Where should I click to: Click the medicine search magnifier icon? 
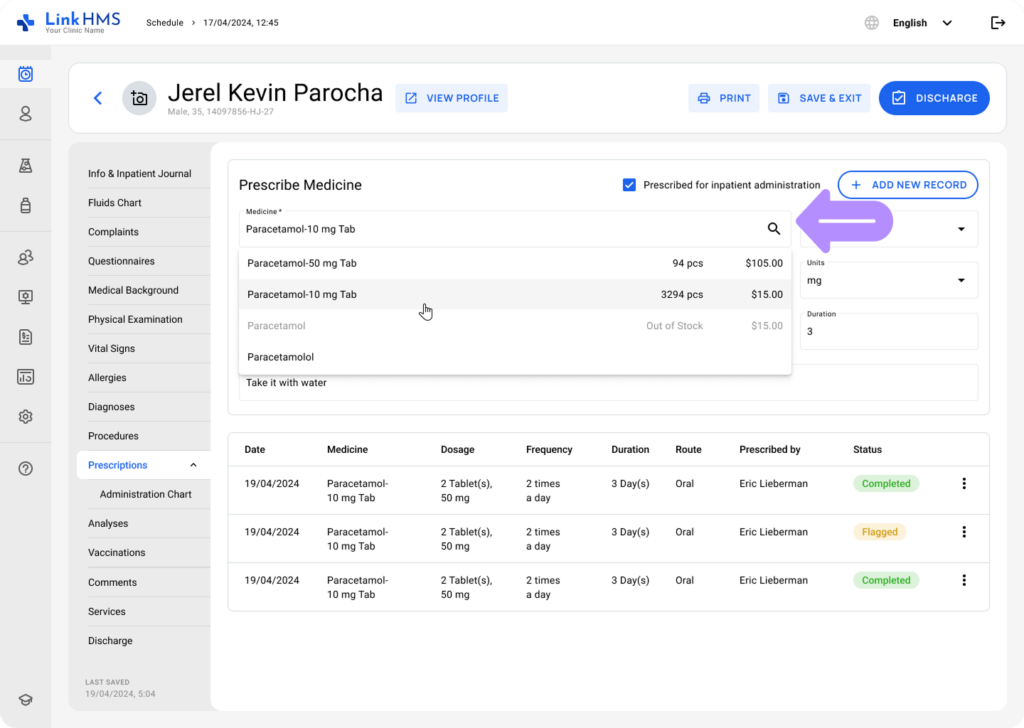tap(773, 229)
